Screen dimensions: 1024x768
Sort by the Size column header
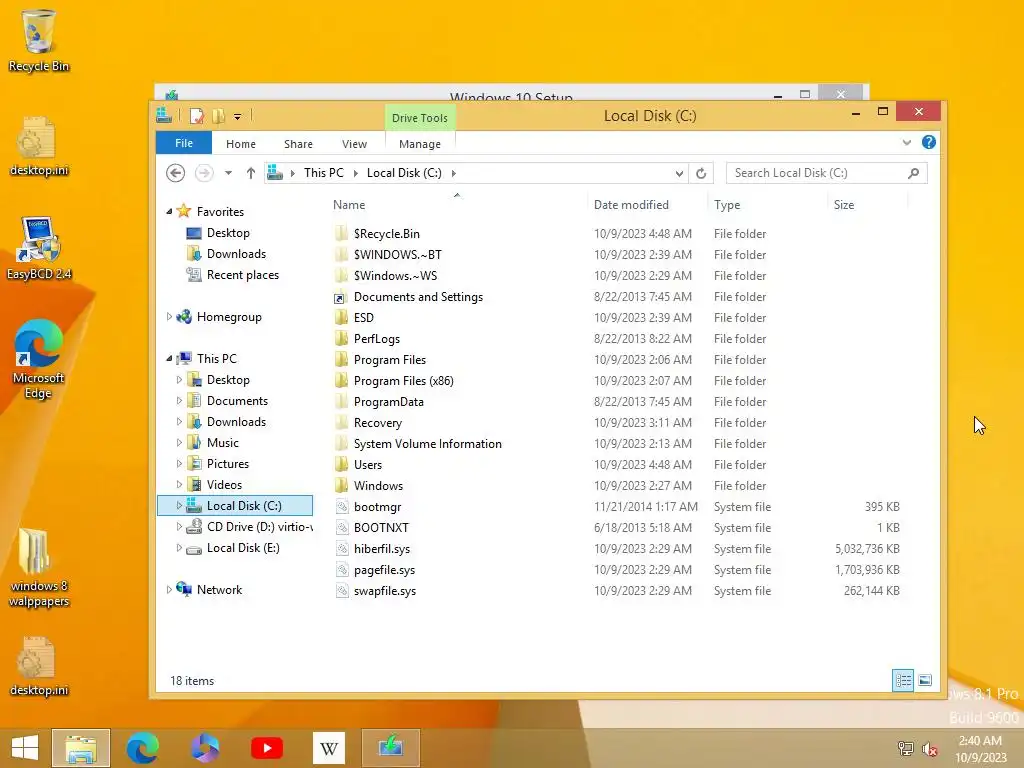[x=867, y=205]
